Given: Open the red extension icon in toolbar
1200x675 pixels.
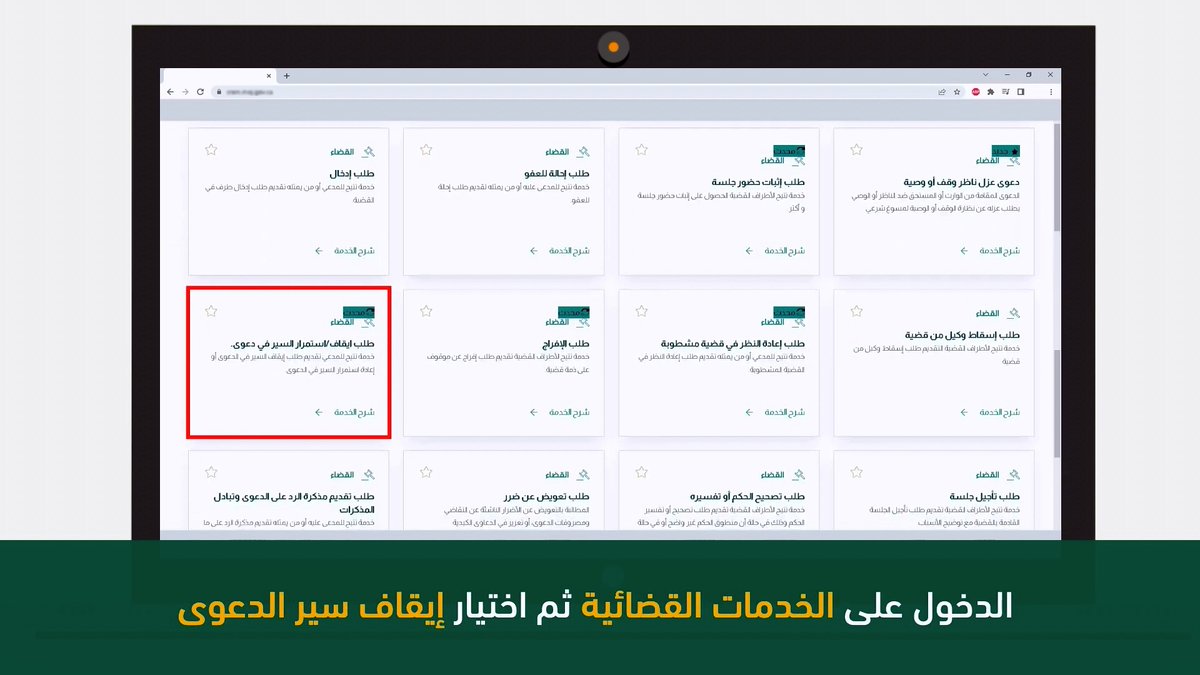Looking at the screenshot, I should tap(975, 91).
